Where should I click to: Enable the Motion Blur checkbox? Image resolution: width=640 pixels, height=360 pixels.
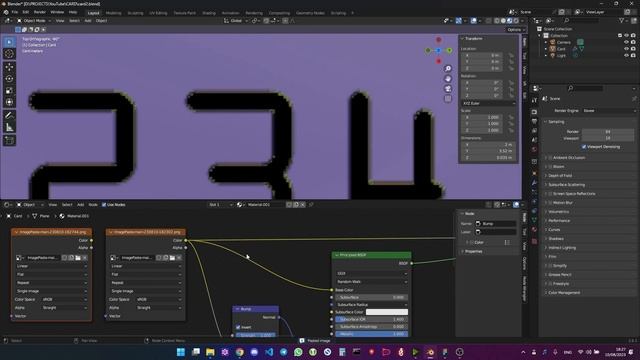(550, 202)
